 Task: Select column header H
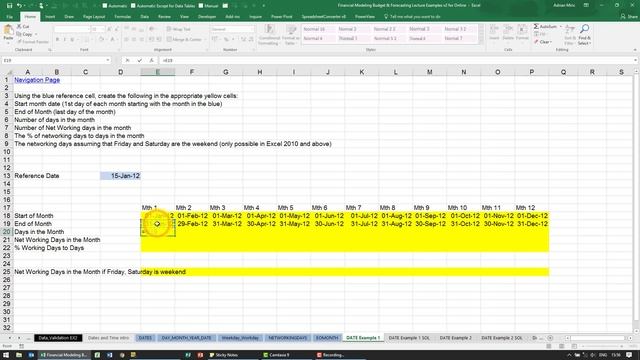point(260,72)
